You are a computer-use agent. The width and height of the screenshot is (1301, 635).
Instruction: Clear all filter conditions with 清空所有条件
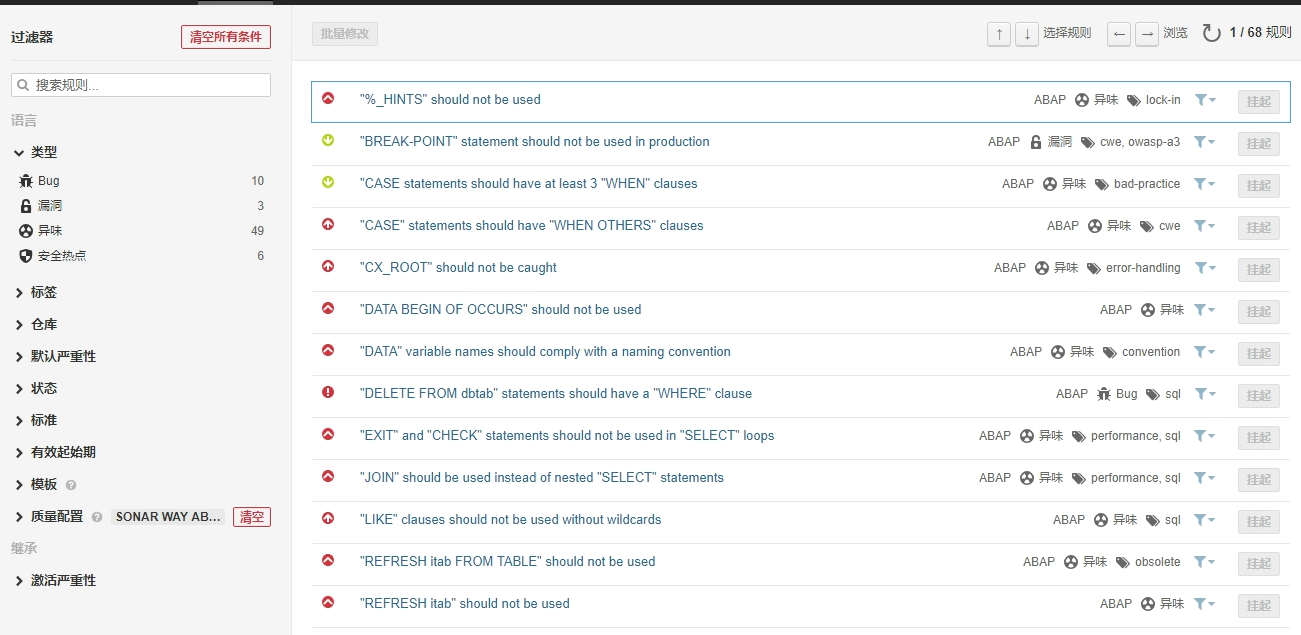pyautogui.click(x=226, y=37)
